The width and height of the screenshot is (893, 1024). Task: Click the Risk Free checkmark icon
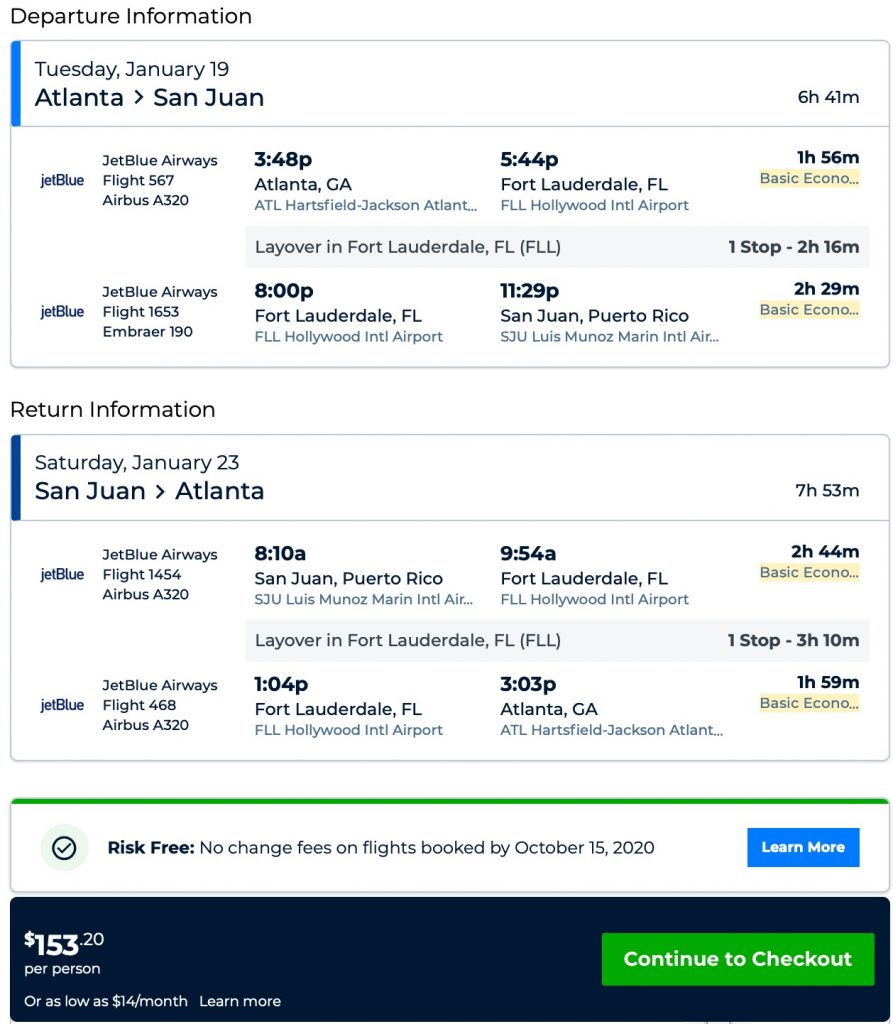64,848
